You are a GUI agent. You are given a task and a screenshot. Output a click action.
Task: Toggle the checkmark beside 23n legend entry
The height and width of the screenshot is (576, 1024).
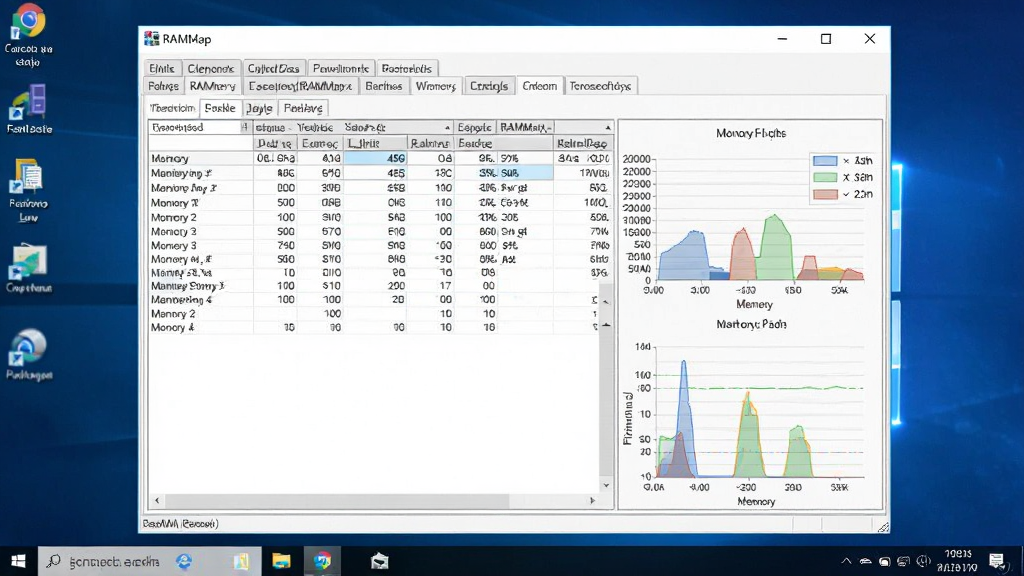(x=846, y=195)
